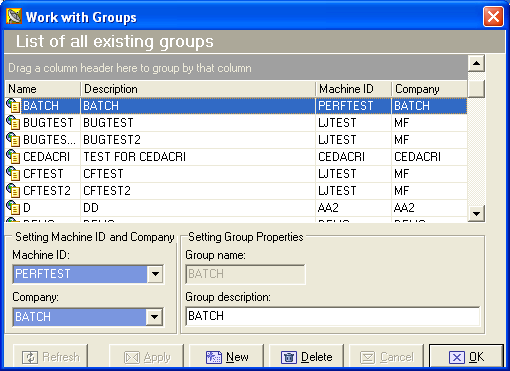The width and height of the screenshot is (510, 371).
Task: Click the BATCH Company combo box
Action: [88, 317]
